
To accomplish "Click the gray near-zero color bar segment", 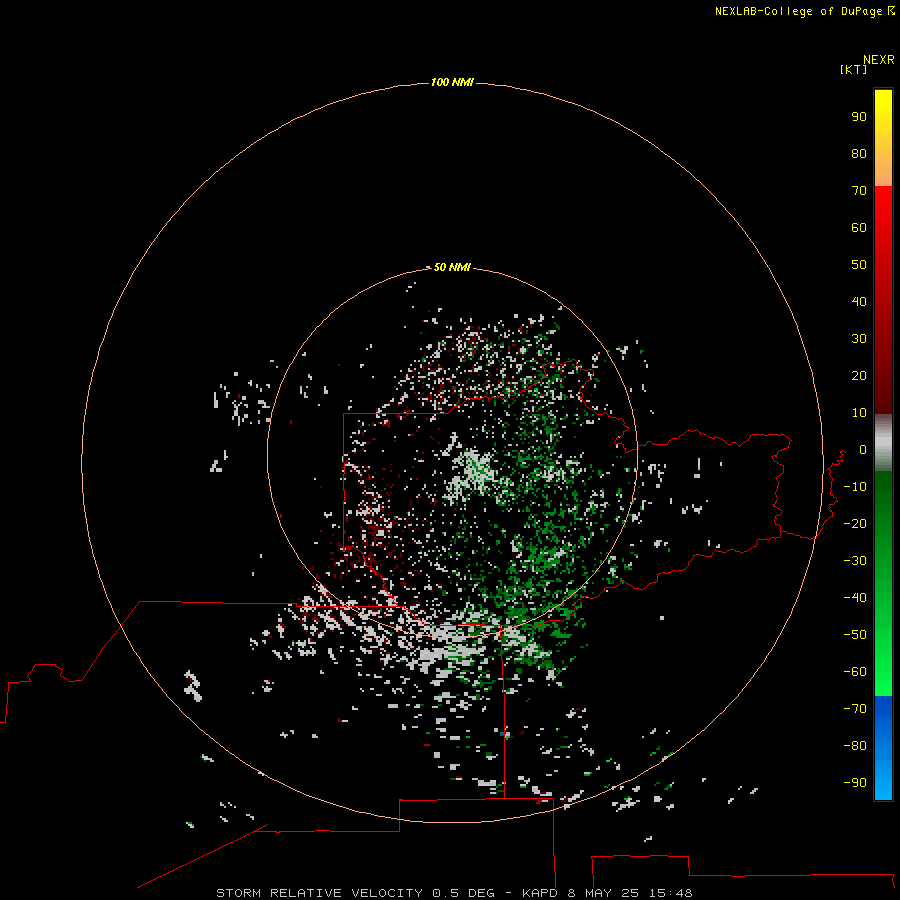I will pos(883,443).
